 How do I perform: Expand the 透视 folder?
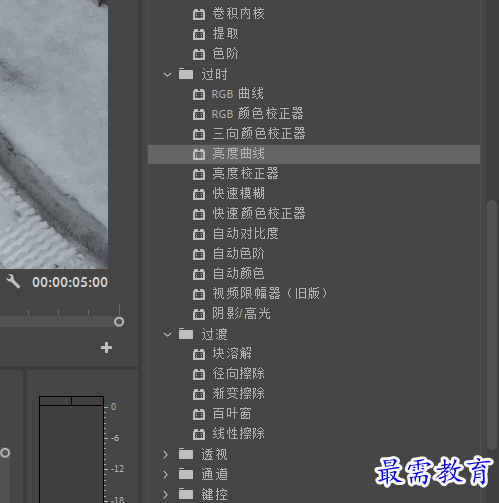tap(166, 454)
